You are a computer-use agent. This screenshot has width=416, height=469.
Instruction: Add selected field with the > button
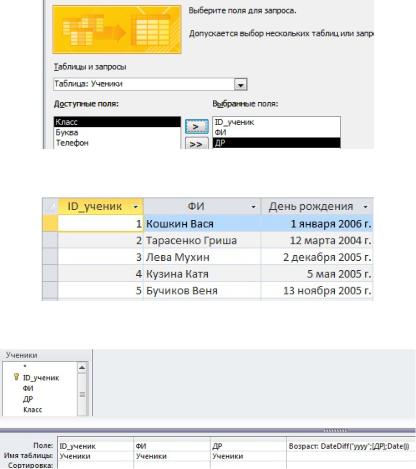click(197, 126)
